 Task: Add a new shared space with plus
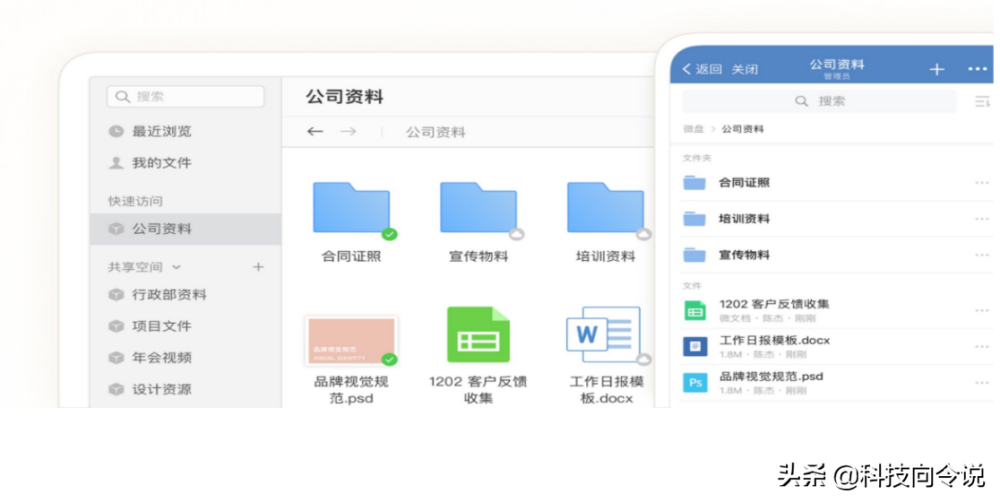pos(258,267)
